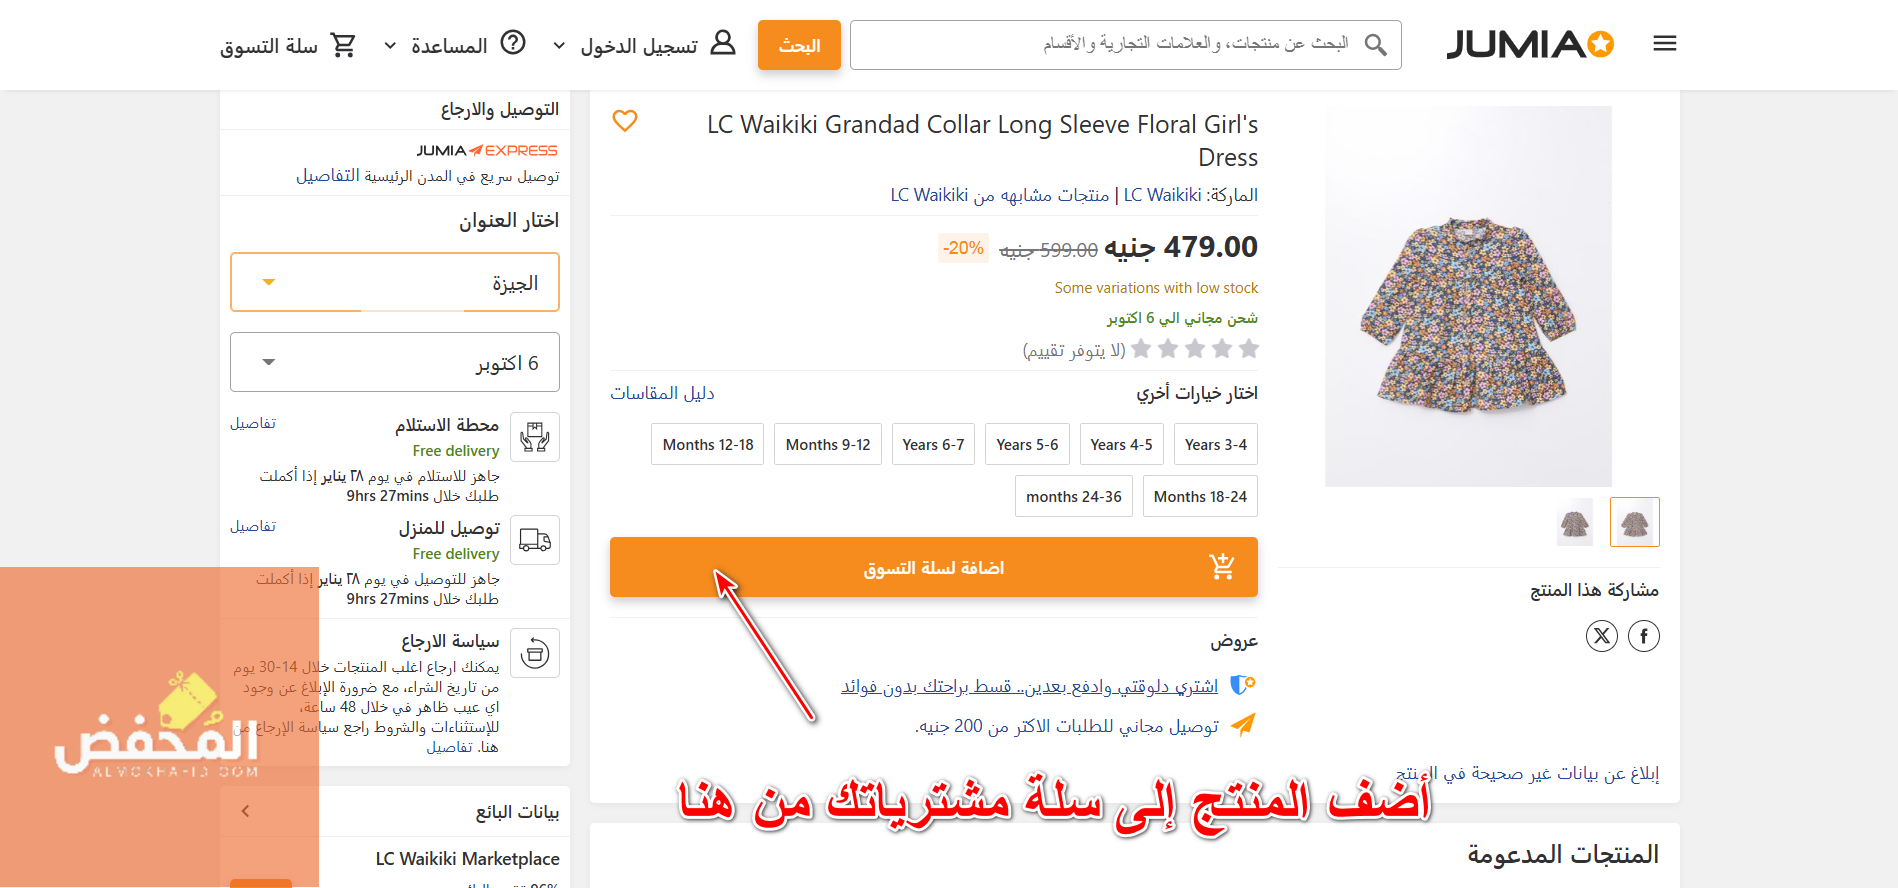
Task: Click the wishlist heart icon
Action: pyautogui.click(x=625, y=121)
